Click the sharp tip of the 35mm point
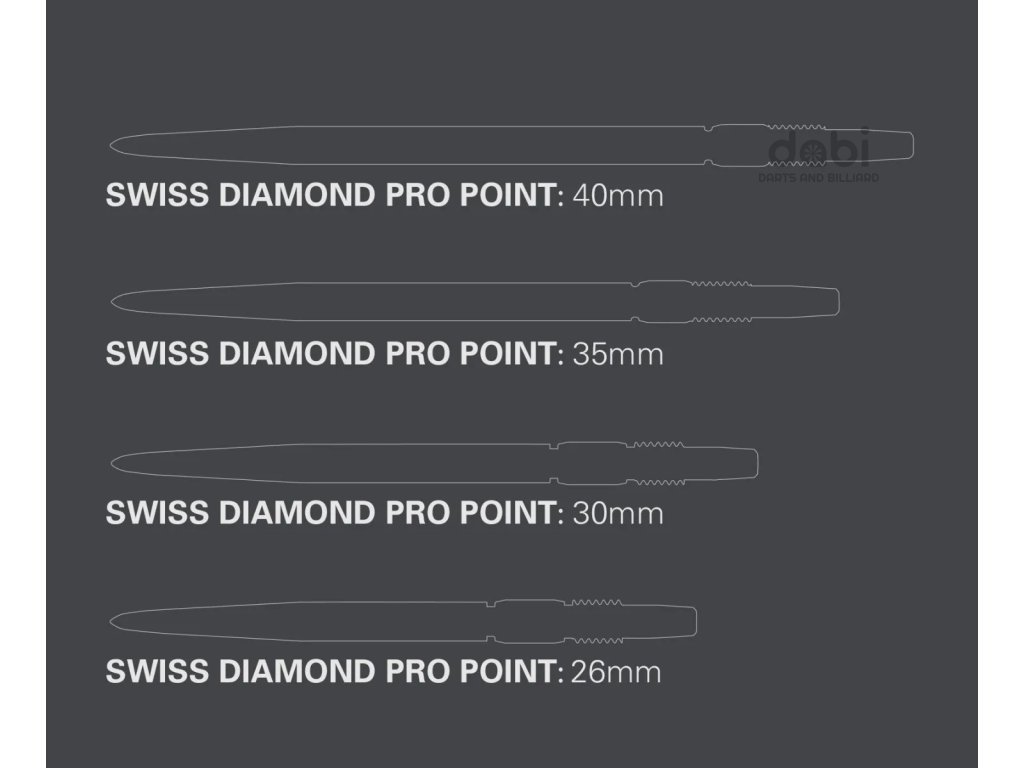This screenshot has height=768, width=1024. 113,301
